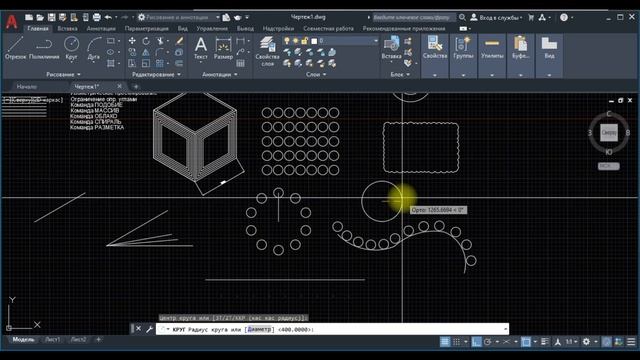
Task: Toggle the layer on/off lightbulb icon
Action: (x=287, y=41)
